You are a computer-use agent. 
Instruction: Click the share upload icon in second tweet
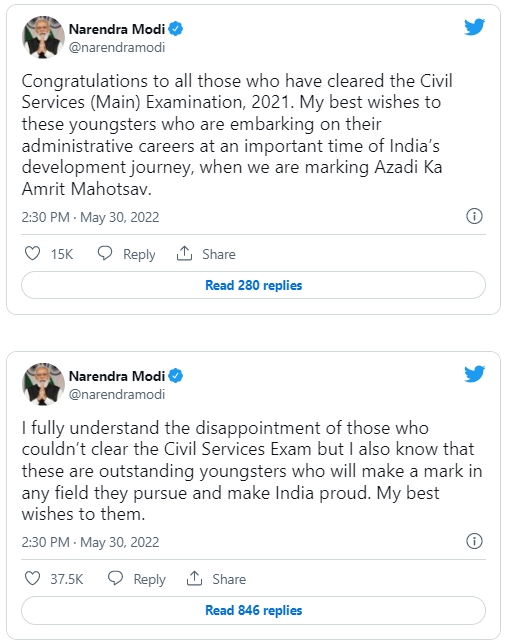[194, 578]
